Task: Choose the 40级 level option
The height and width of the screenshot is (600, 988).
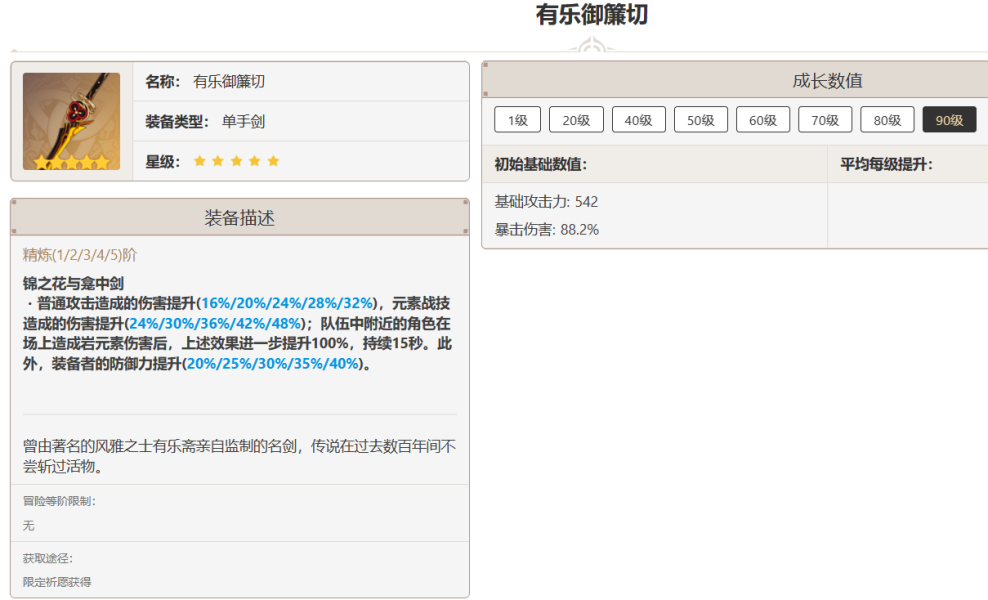Action: pos(638,120)
